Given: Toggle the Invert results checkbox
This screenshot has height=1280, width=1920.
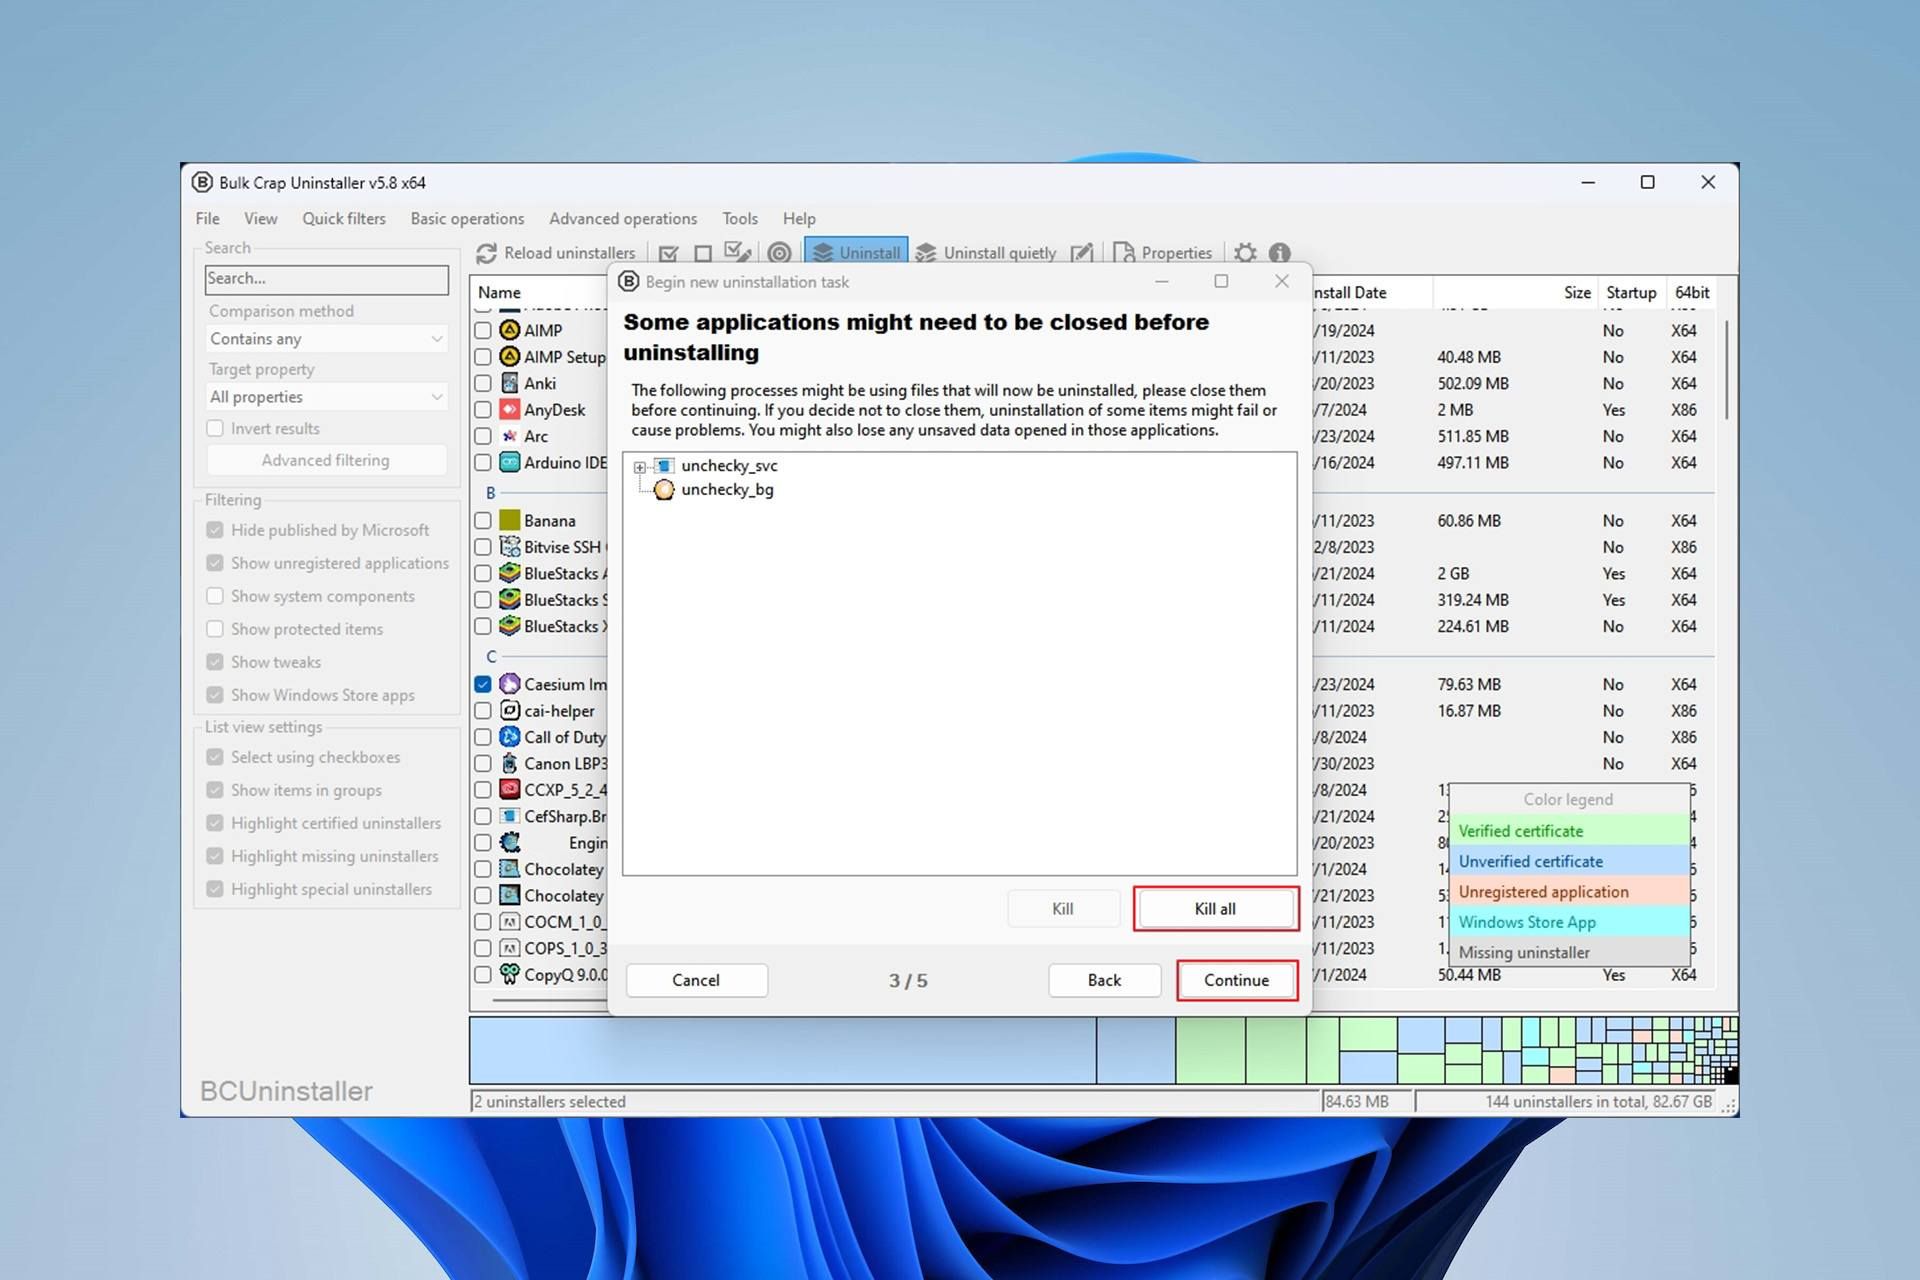Looking at the screenshot, I should tap(215, 428).
